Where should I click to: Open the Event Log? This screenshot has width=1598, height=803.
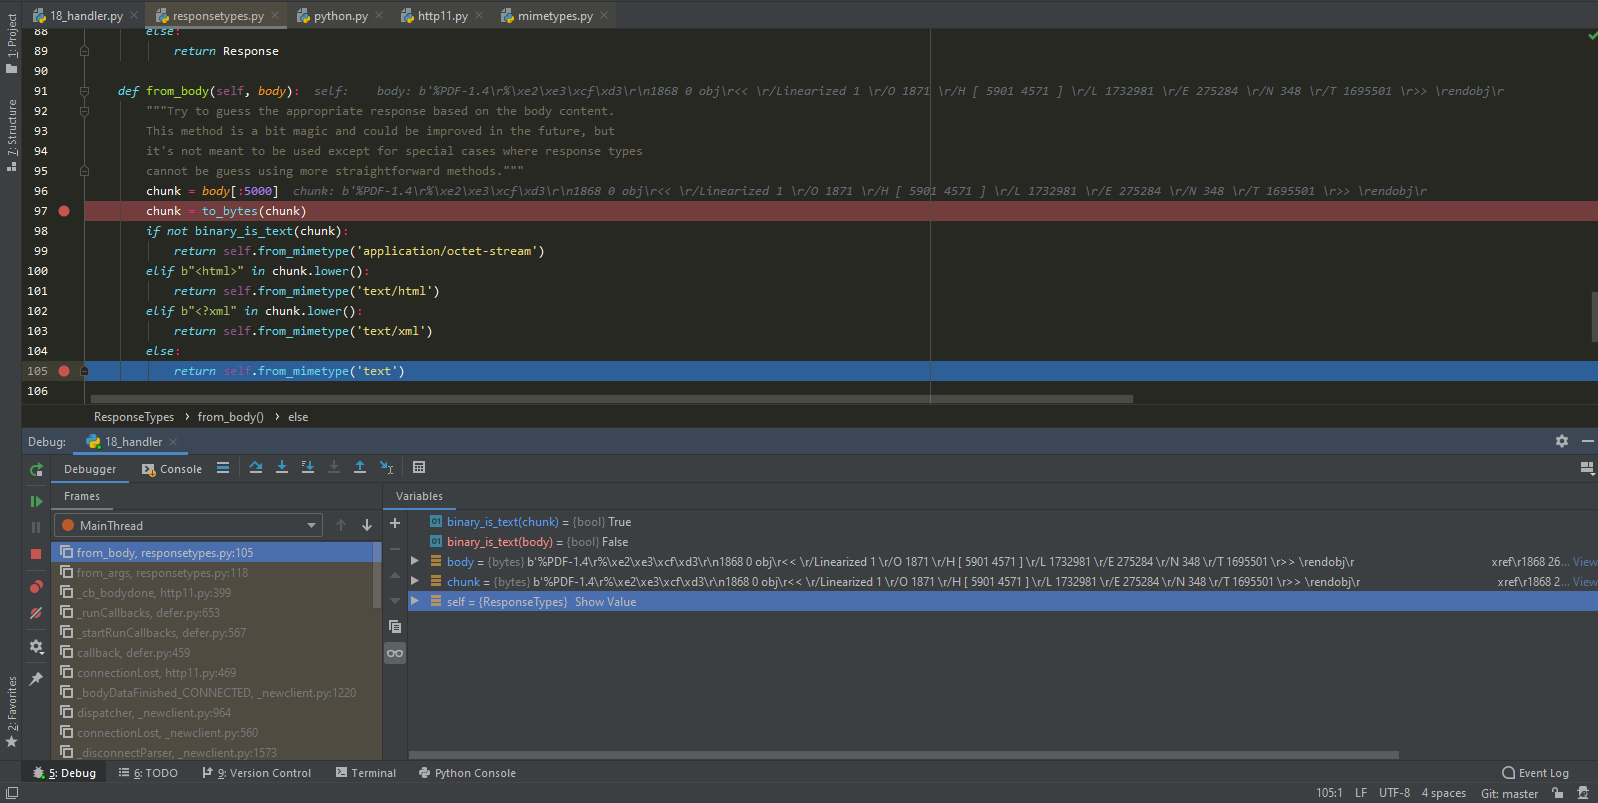1535,773
